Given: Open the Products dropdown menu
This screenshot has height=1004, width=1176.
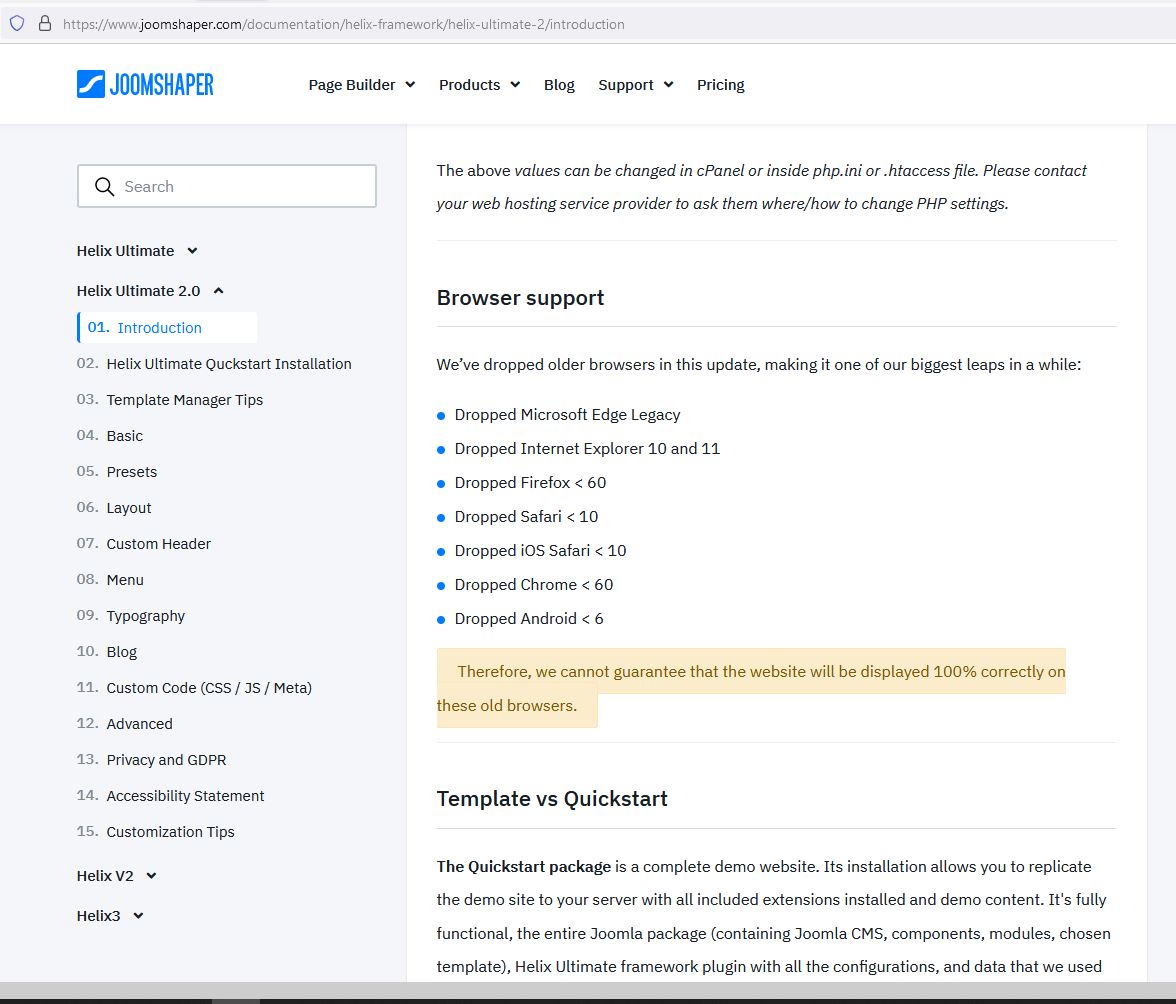Looking at the screenshot, I should click(x=479, y=85).
